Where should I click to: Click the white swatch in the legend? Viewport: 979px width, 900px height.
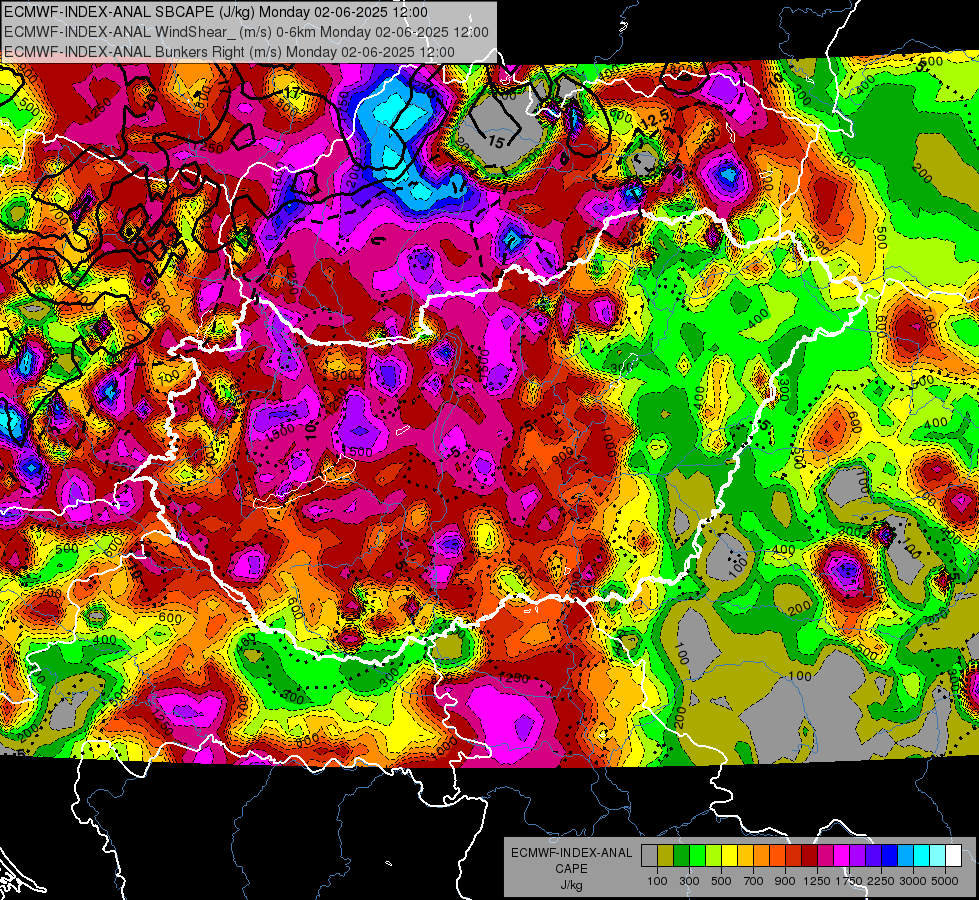(x=953, y=856)
